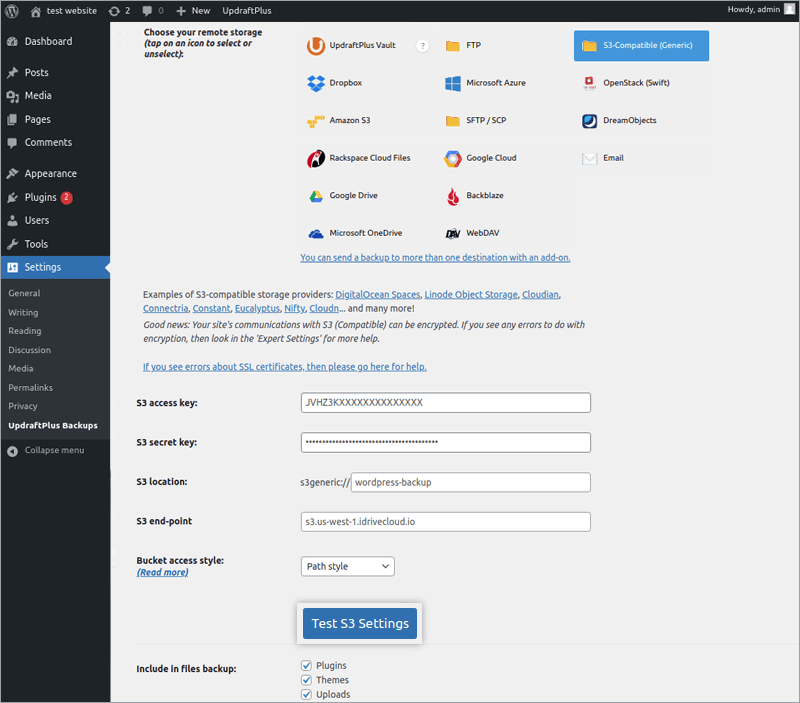Image resolution: width=800 pixels, height=703 pixels.
Task: Select the OpenStack (Swift) icon
Action: [x=589, y=83]
